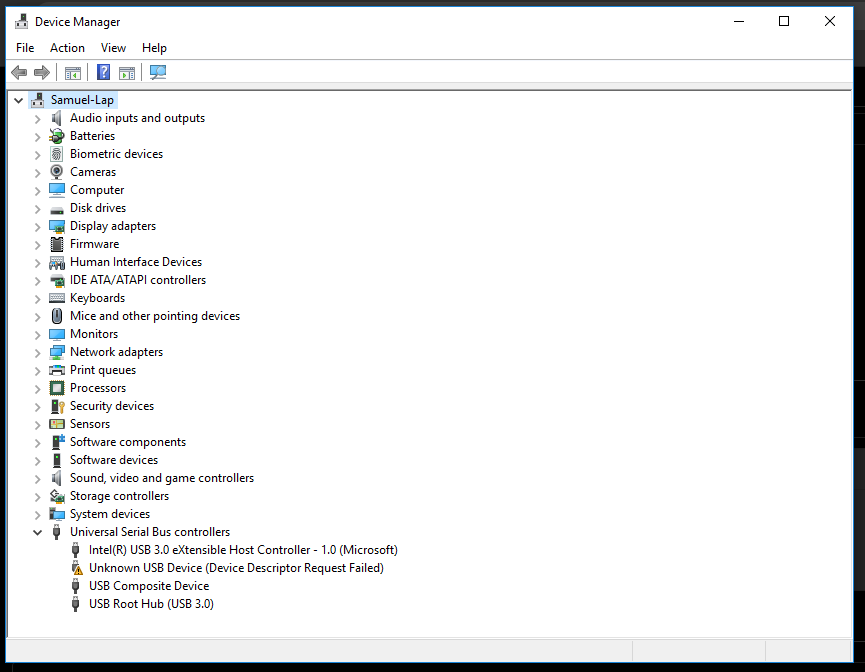Select USB Composite Device entry

(x=148, y=586)
